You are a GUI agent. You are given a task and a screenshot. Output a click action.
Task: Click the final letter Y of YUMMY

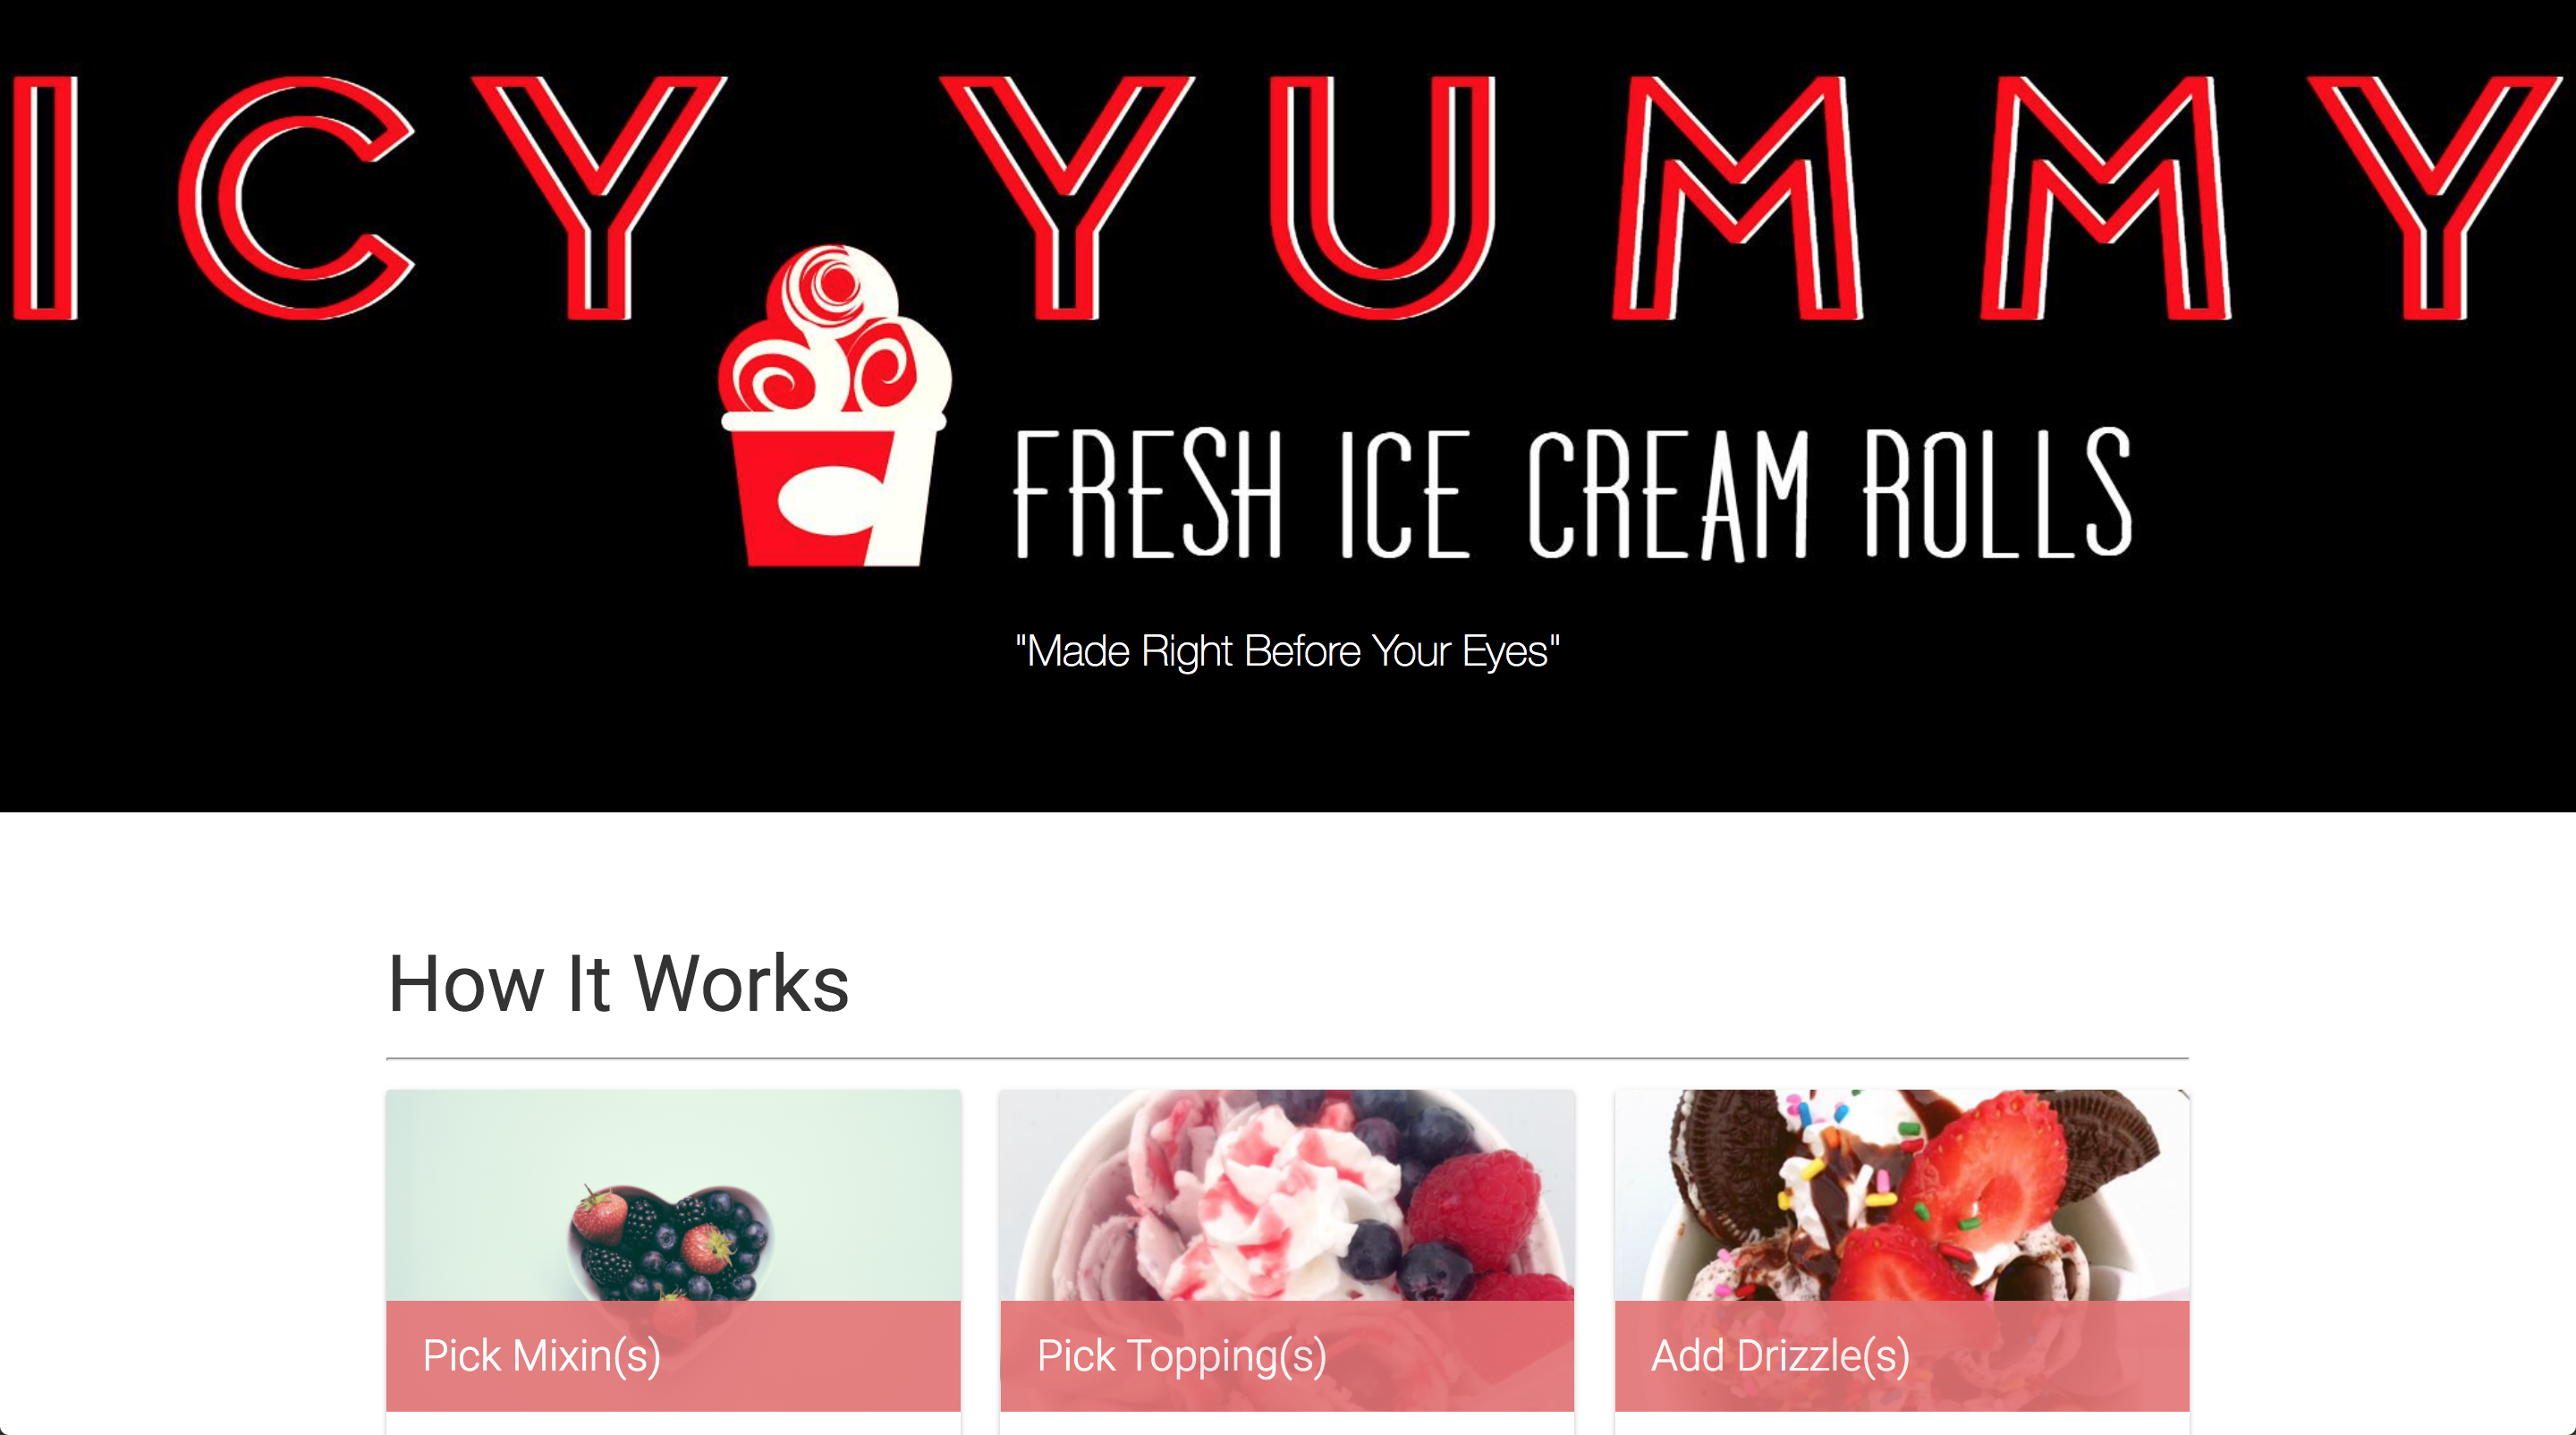pyautogui.click(x=2434, y=197)
